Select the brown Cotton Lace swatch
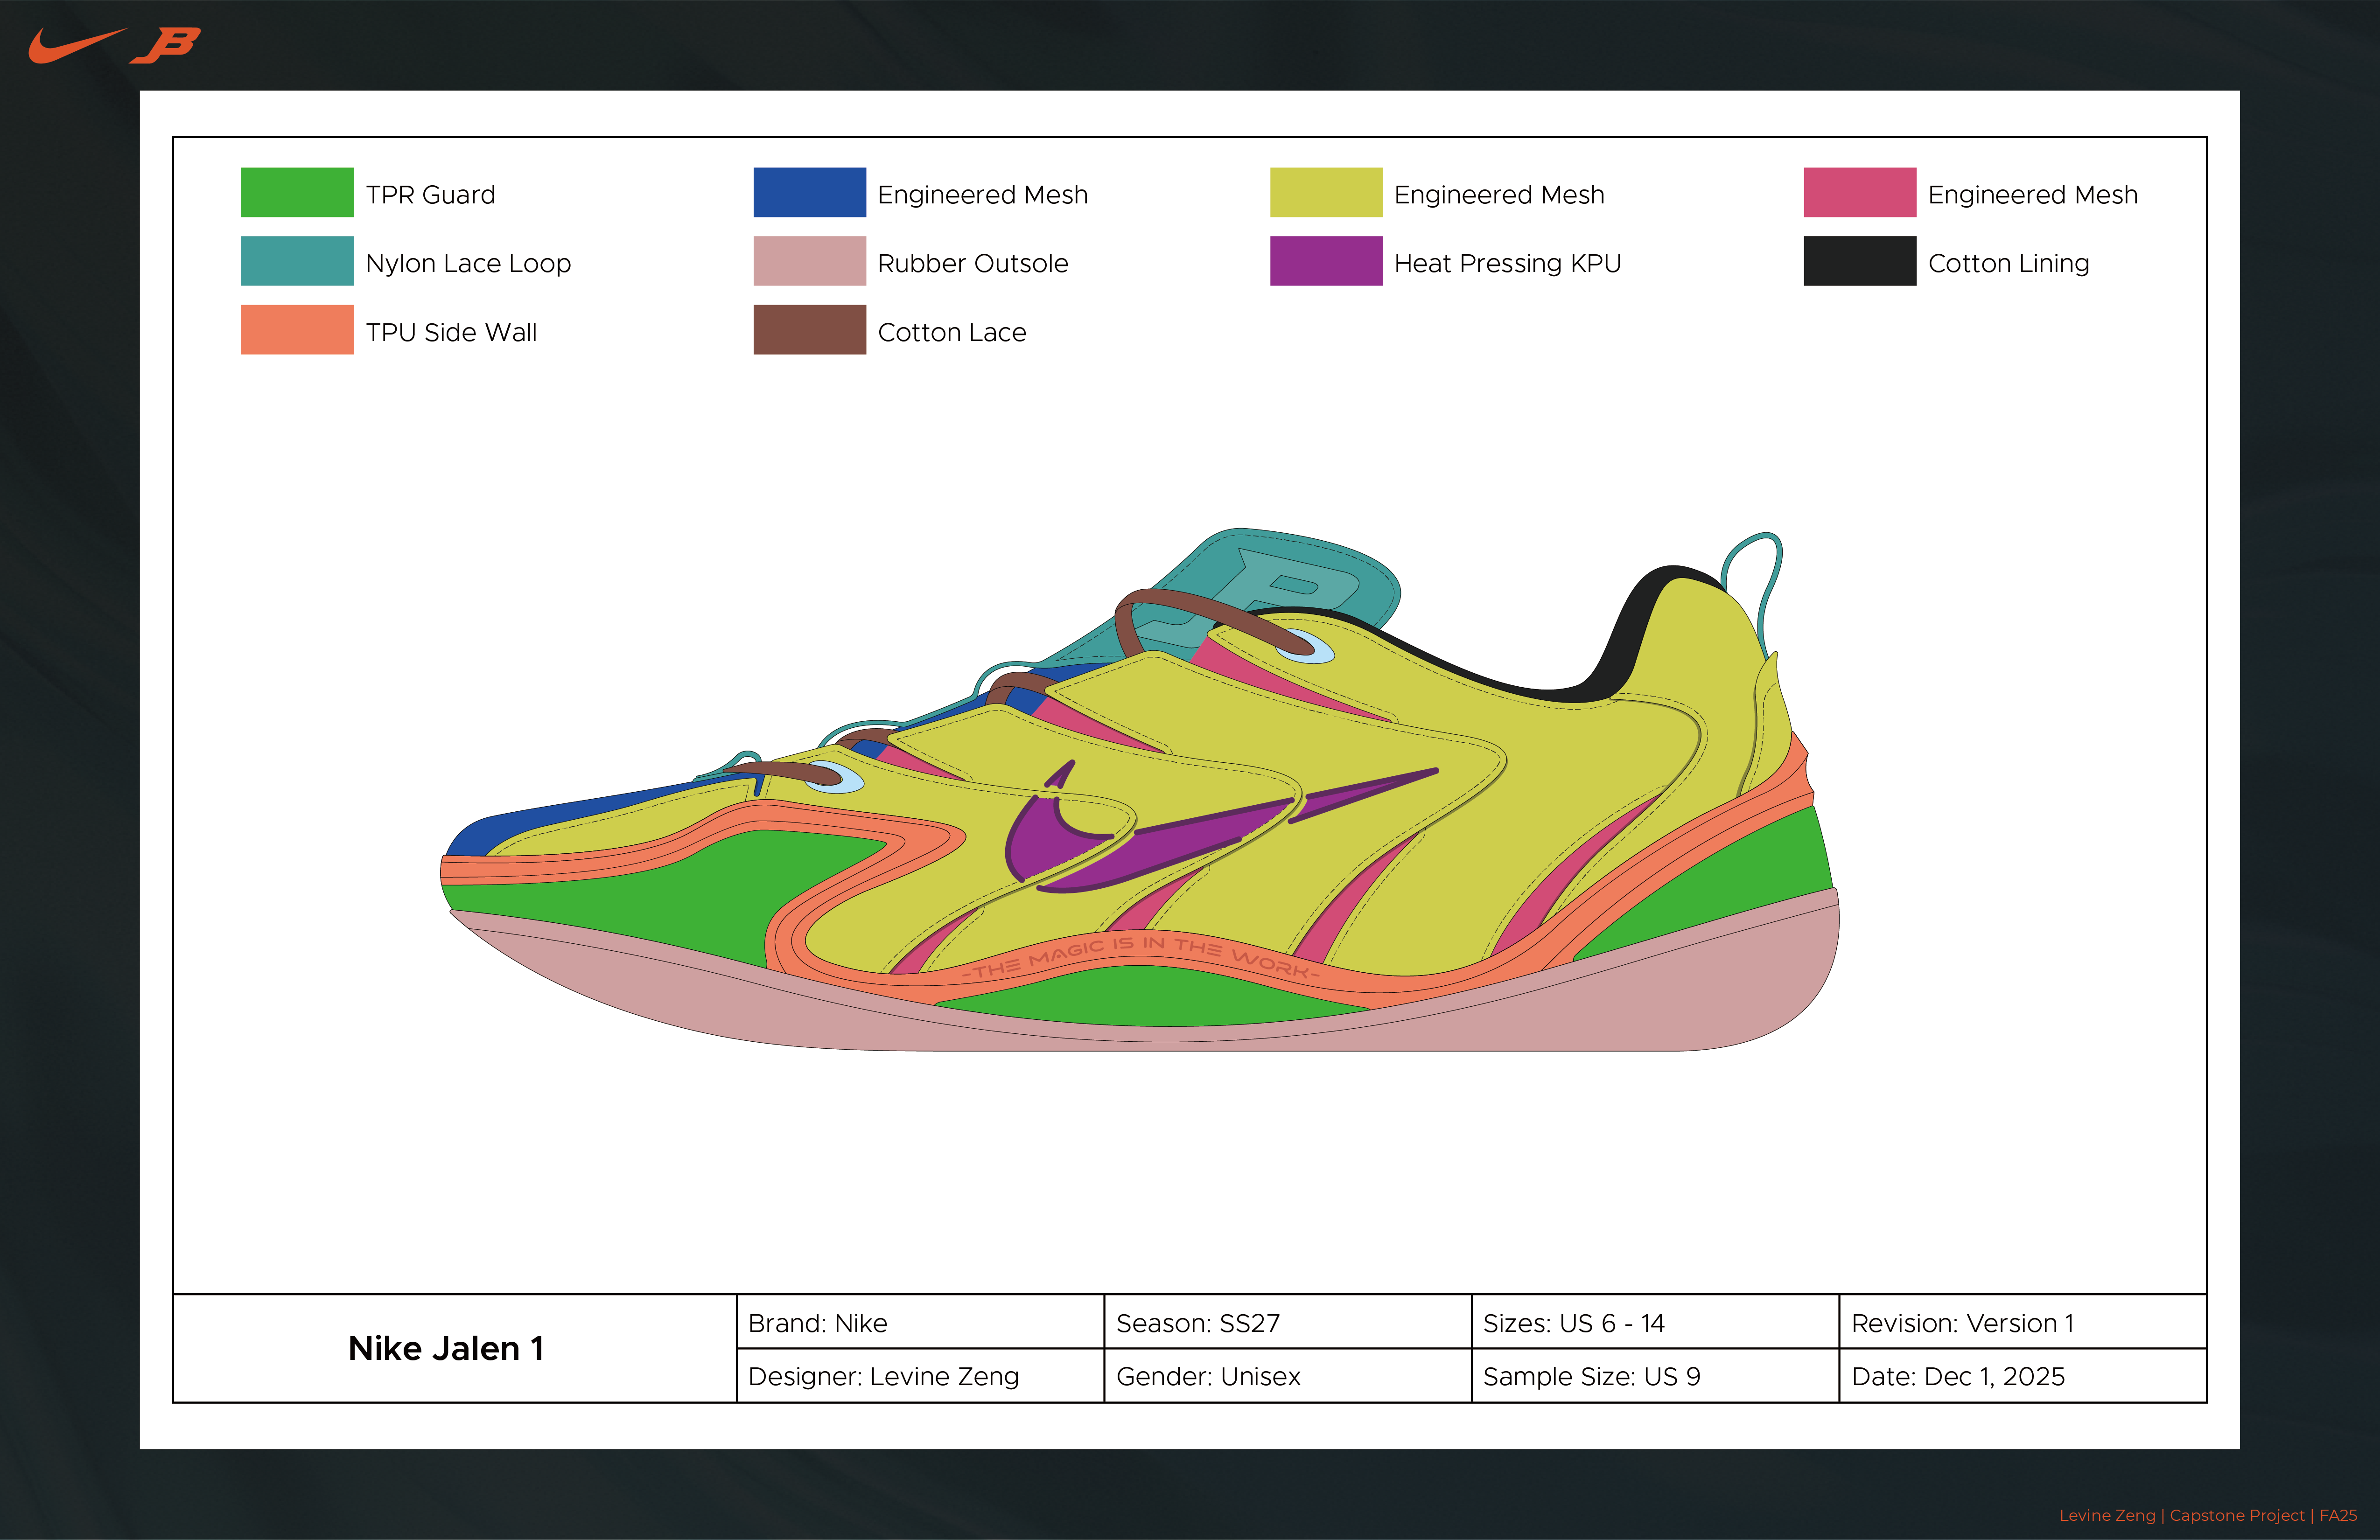The image size is (2380, 1540). [809, 330]
